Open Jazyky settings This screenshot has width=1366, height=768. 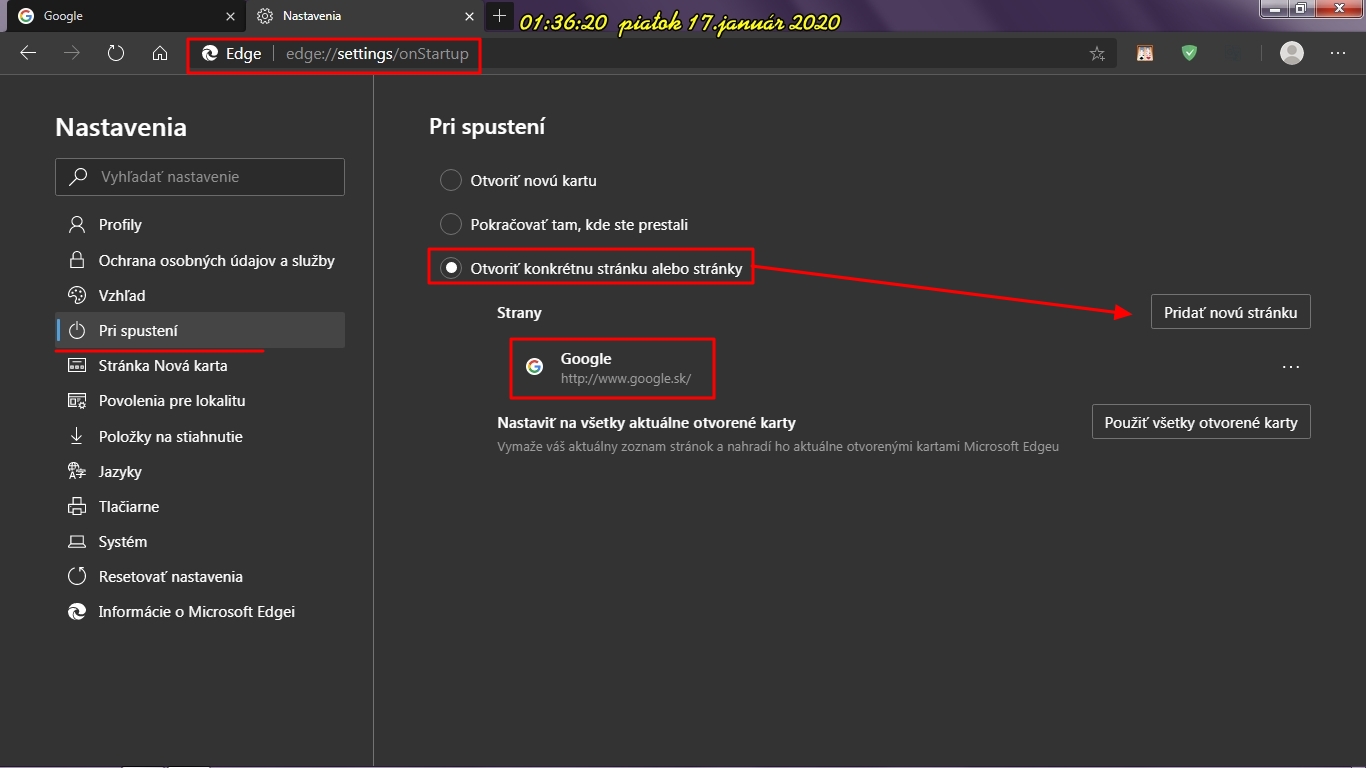click(x=200, y=471)
